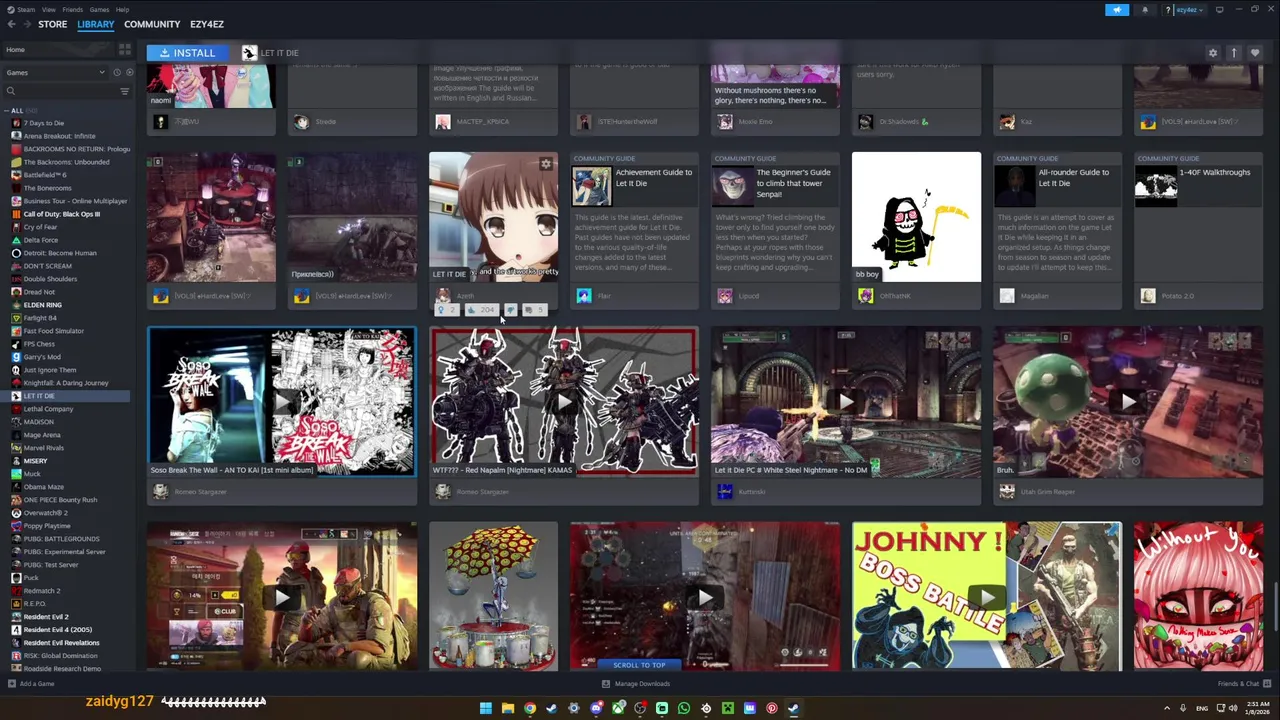Viewport: 1280px width, 720px height.
Task: Open Friends & Chat
Action: [x=1242, y=684]
